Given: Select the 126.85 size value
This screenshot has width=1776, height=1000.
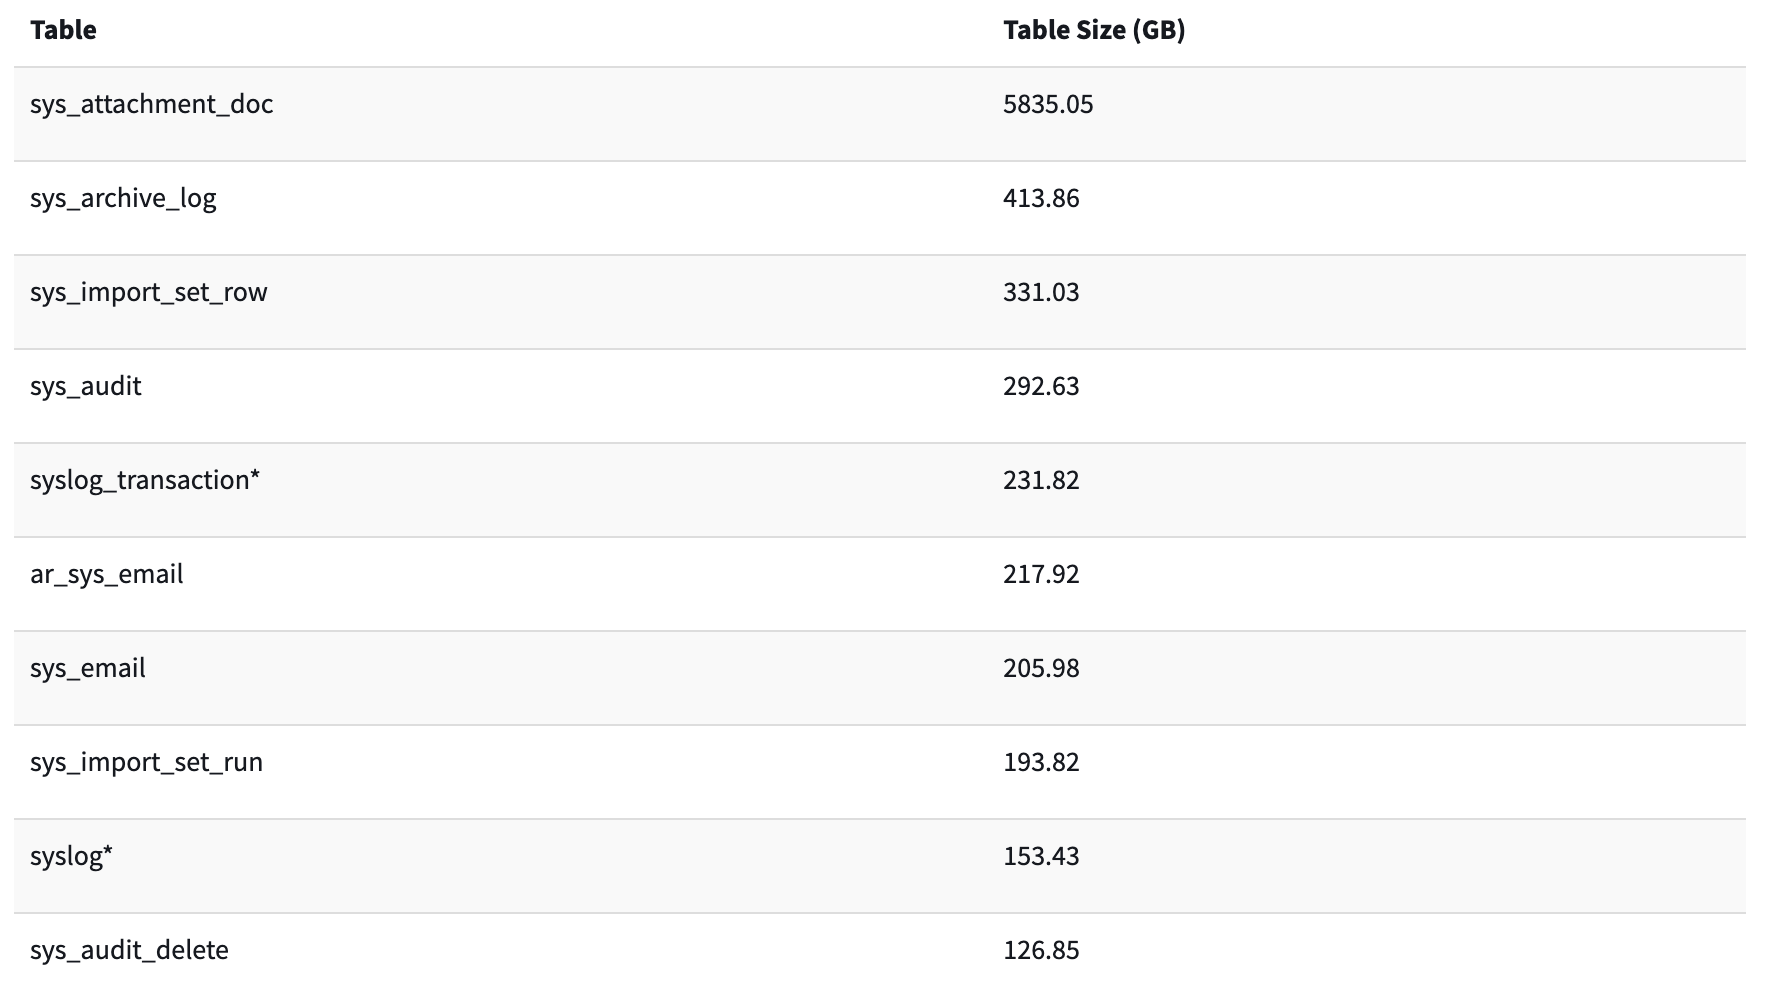Looking at the screenshot, I should (1040, 950).
